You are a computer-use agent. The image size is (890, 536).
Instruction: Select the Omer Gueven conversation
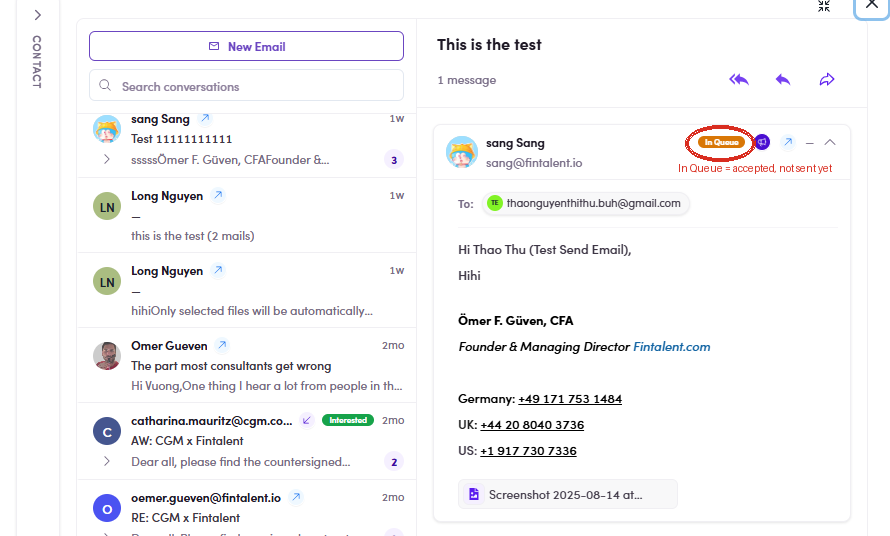point(247,365)
